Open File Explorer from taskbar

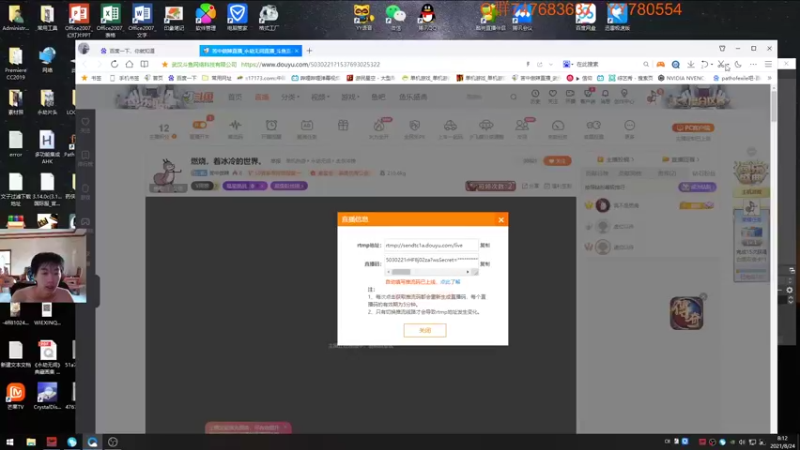pos(31,442)
